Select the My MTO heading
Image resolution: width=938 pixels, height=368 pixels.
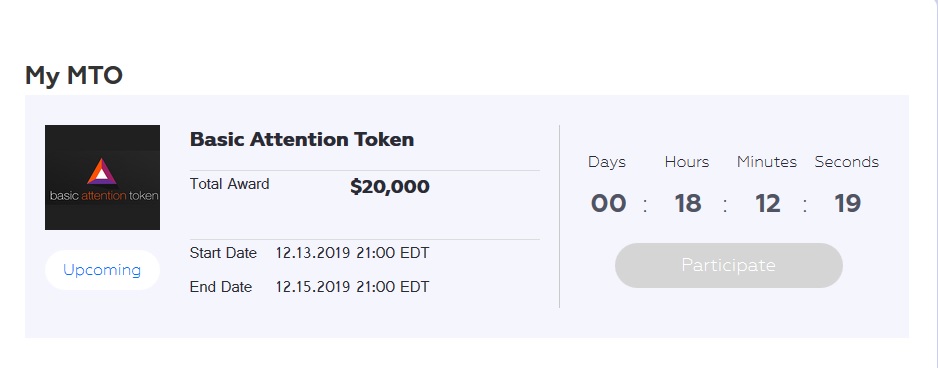coord(74,76)
